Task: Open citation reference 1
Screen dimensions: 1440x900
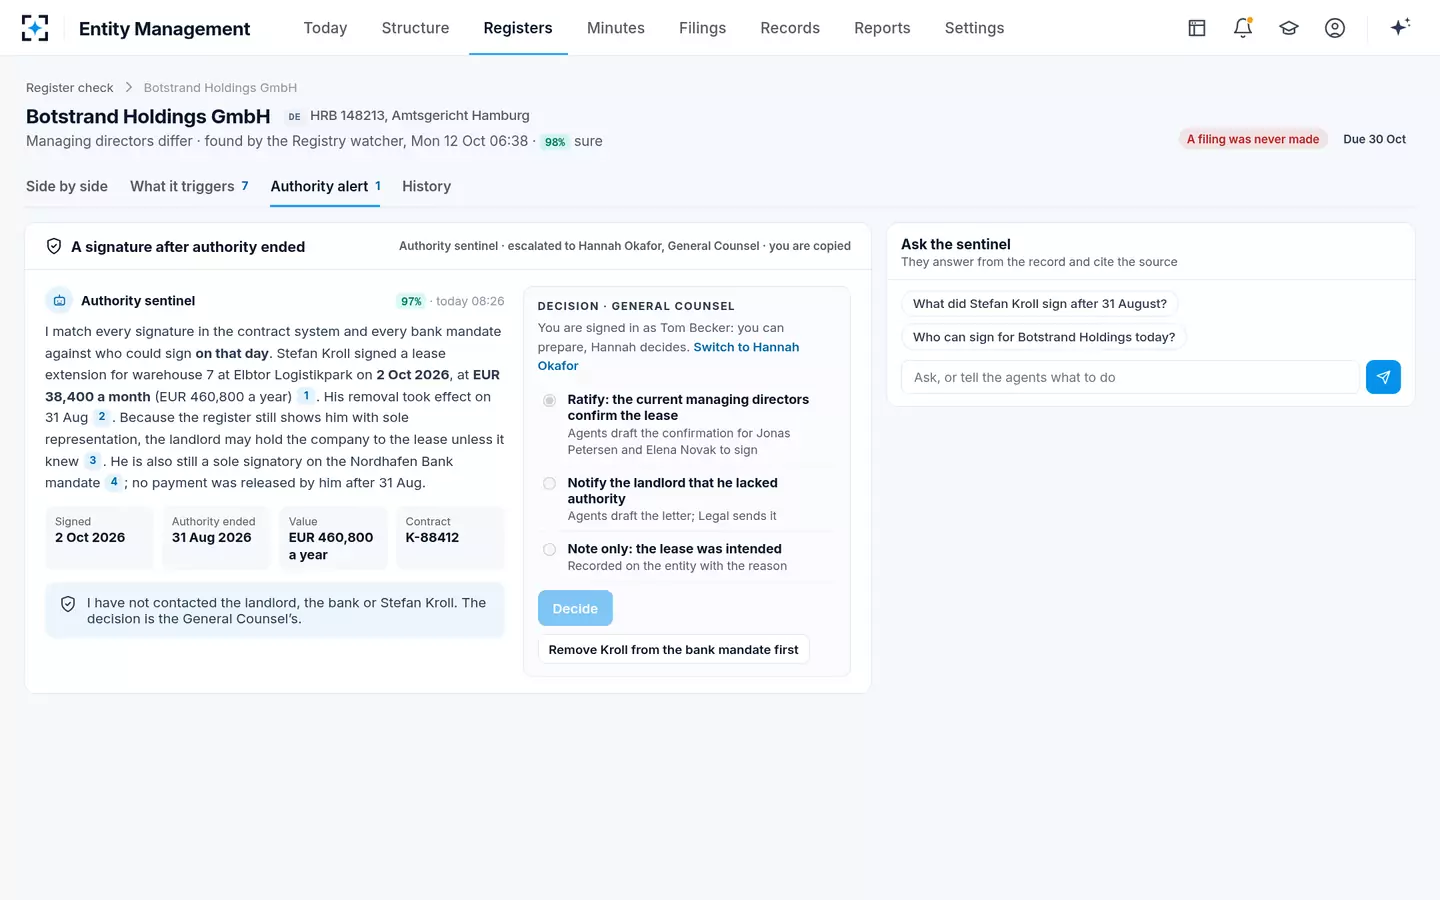Action: pos(306,396)
